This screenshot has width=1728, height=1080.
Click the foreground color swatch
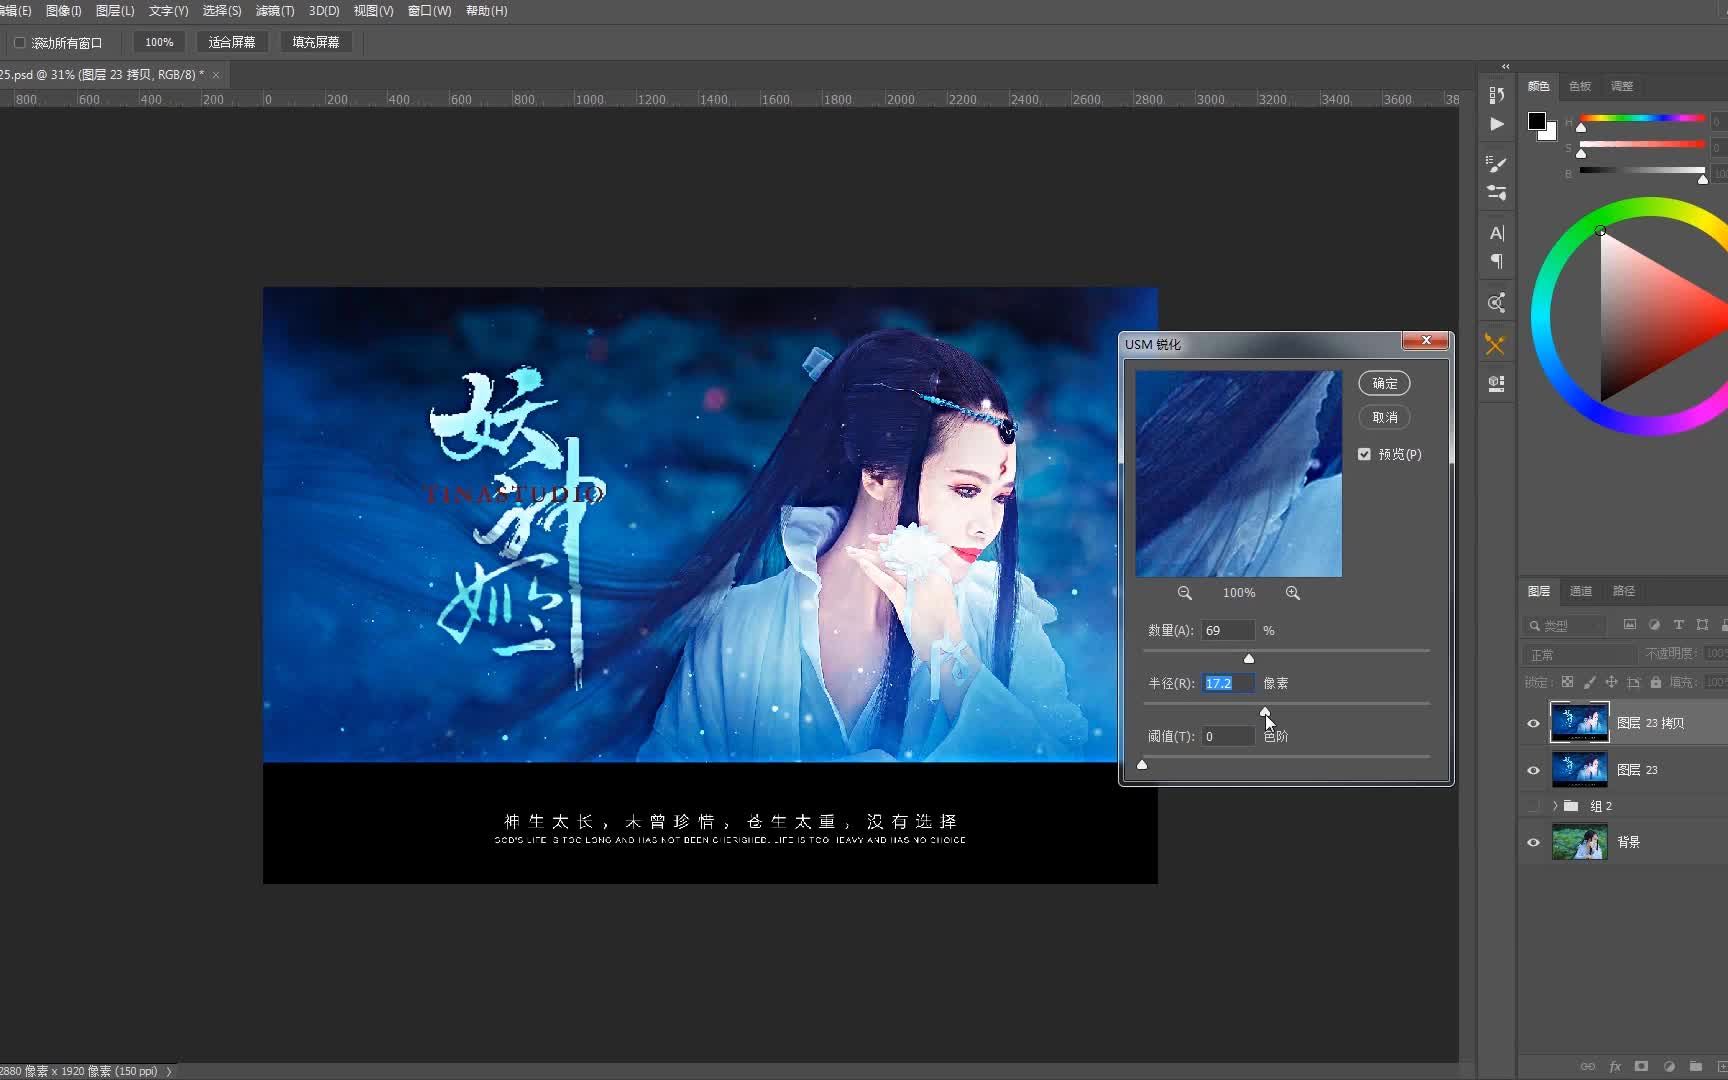pos(1537,122)
